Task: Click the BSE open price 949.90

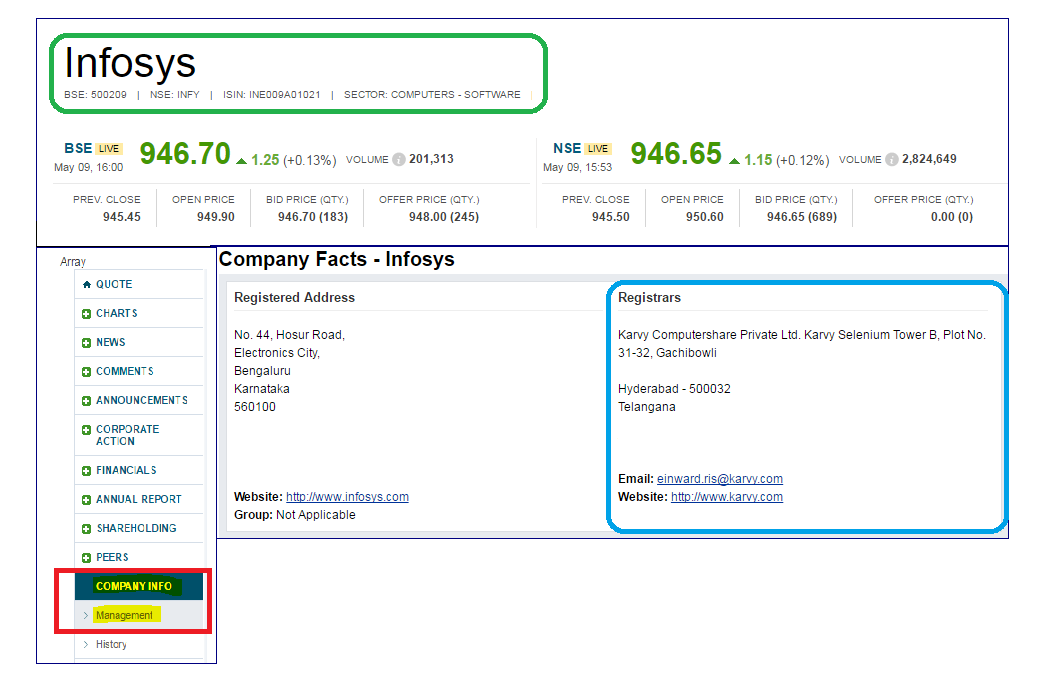Action: pos(216,217)
